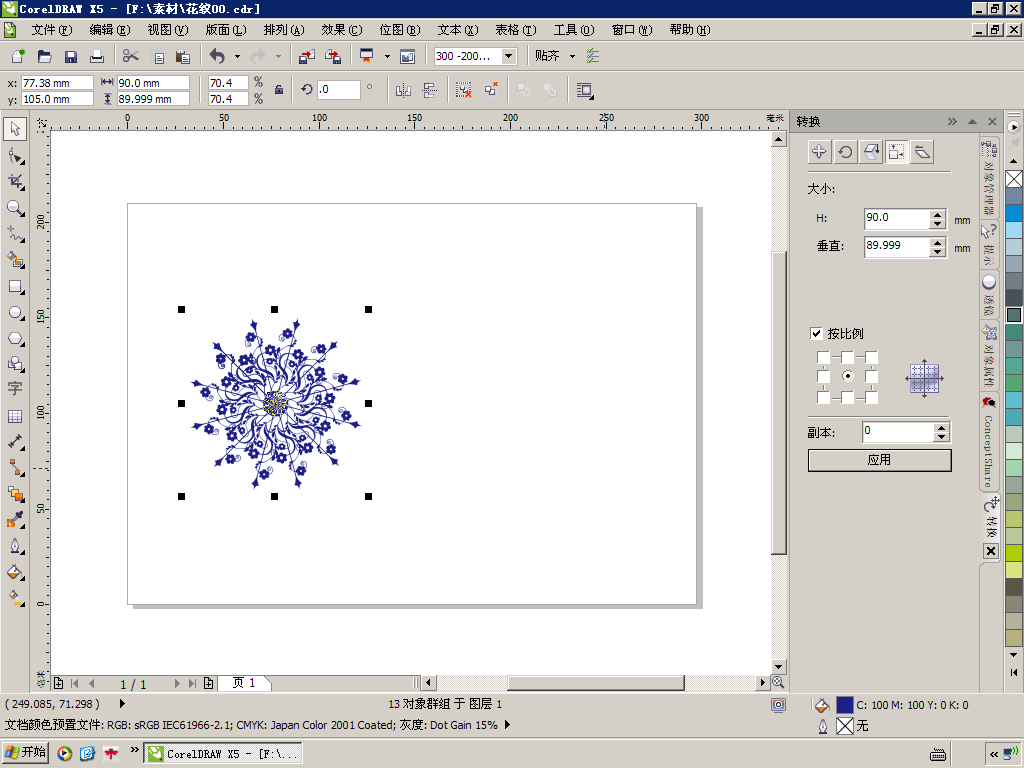The width and height of the screenshot is (1024, 768).
Task: Click the Save icon
Action: 71,56
